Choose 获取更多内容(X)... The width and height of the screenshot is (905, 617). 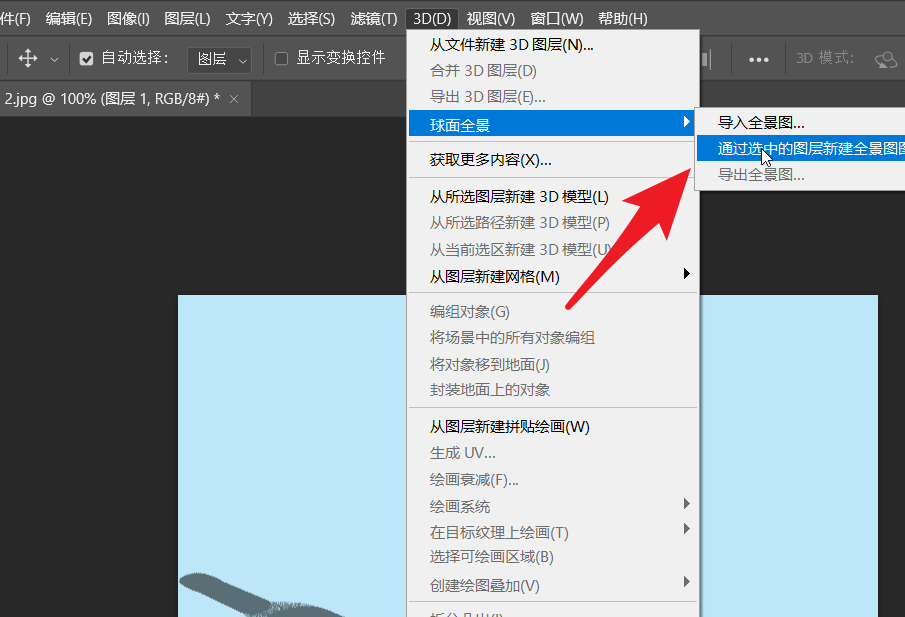pos(554,160)
